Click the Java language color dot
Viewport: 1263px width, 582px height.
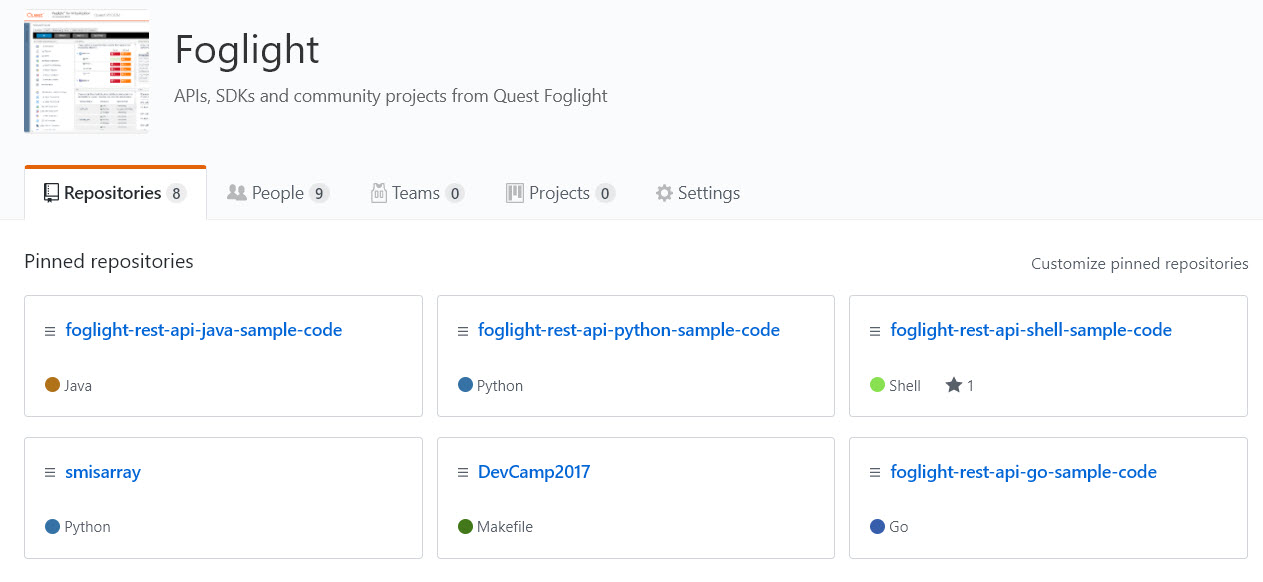tap(52, 385)
